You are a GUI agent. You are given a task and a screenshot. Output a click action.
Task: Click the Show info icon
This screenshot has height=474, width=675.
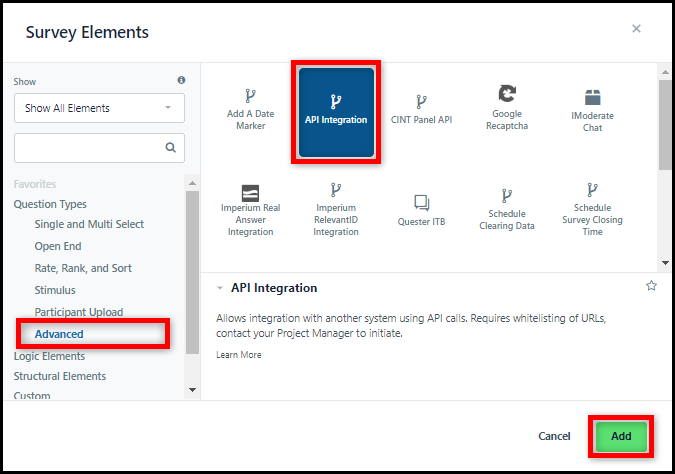pos(182,80)
